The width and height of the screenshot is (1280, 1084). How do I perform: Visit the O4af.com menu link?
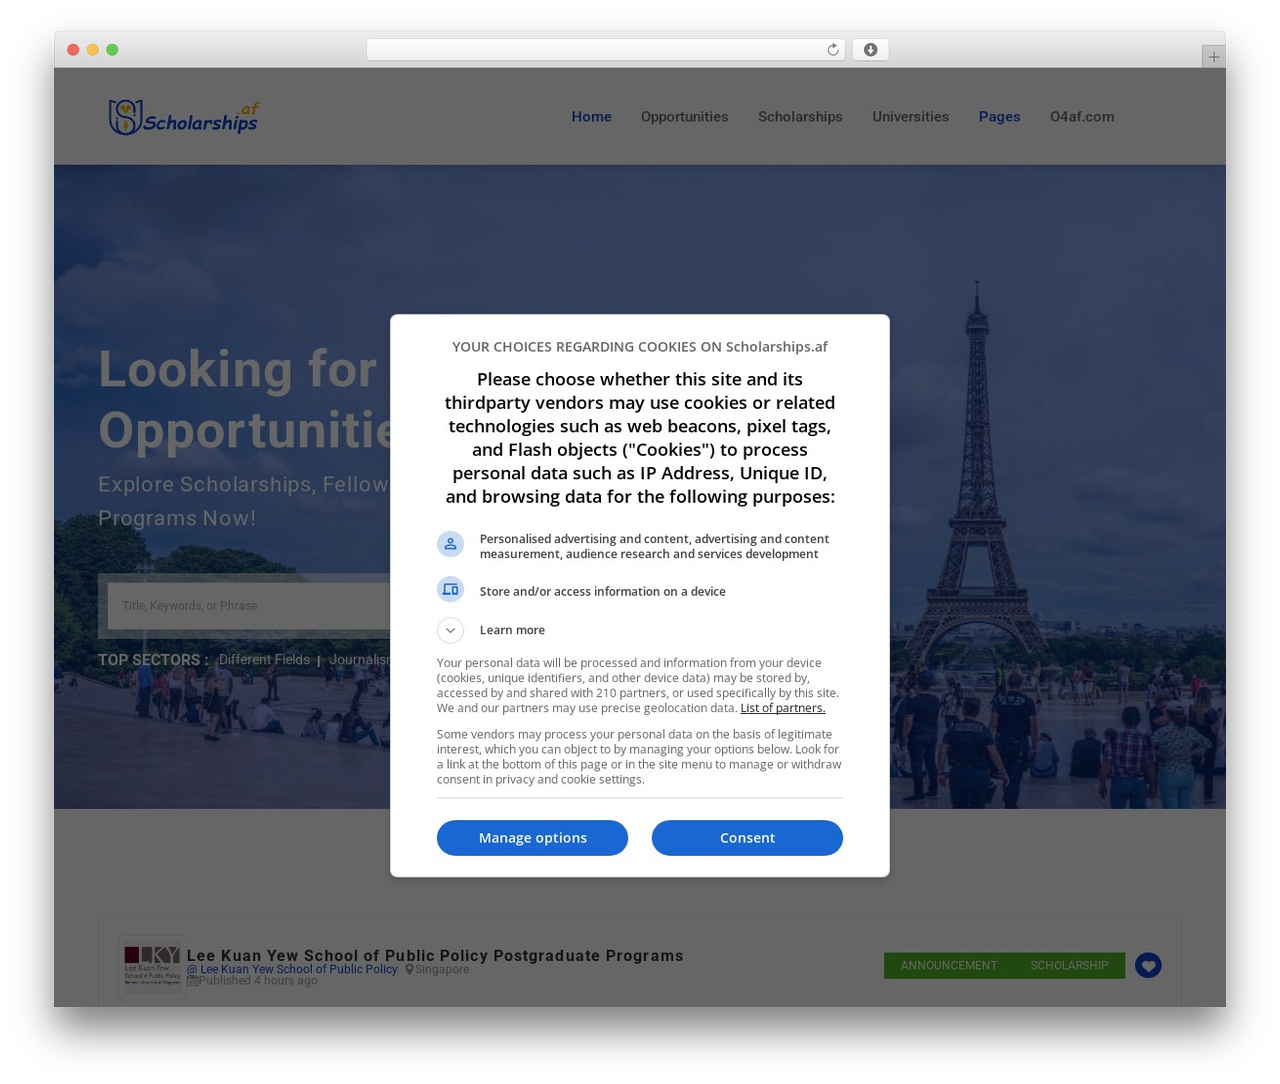click(1082, 117)
